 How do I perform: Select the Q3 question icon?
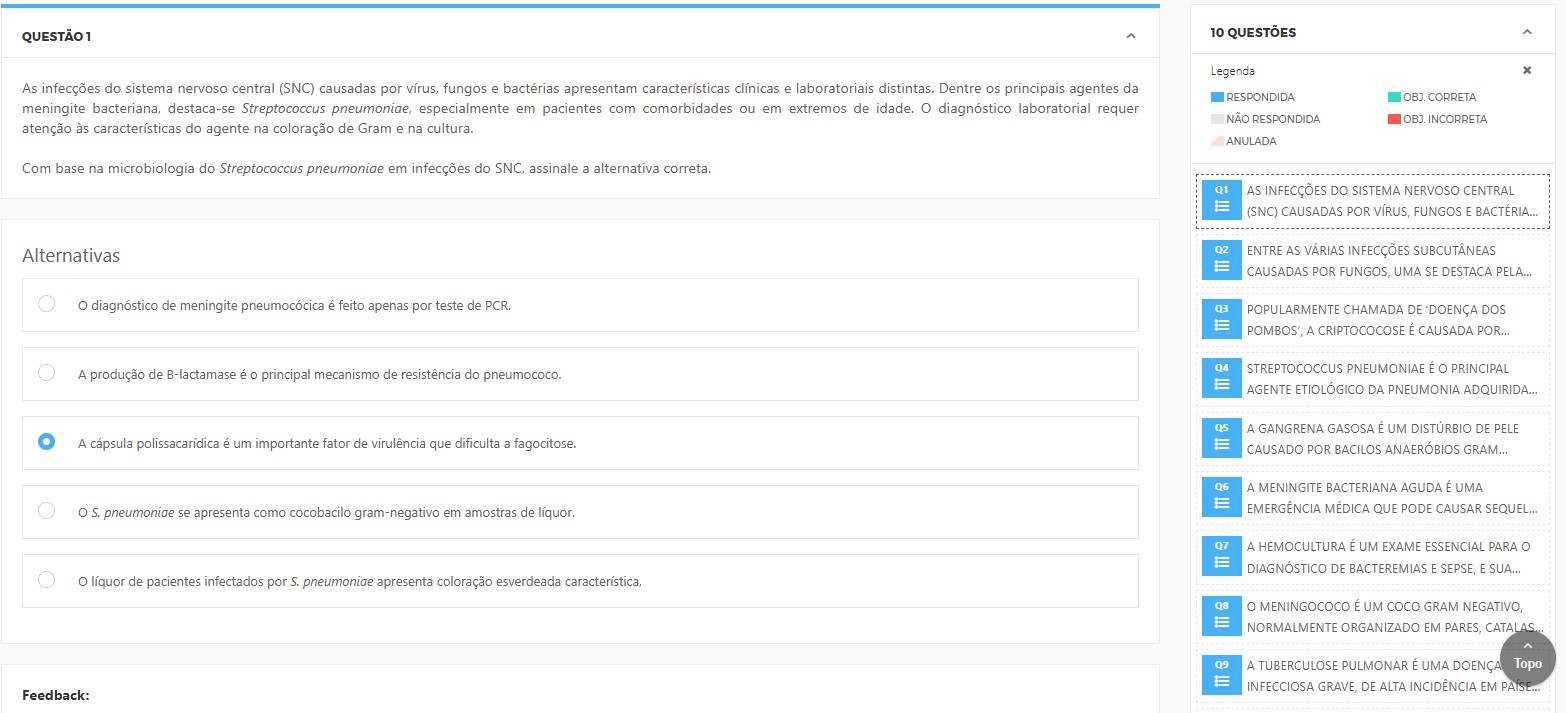(x=1221, y=318)
